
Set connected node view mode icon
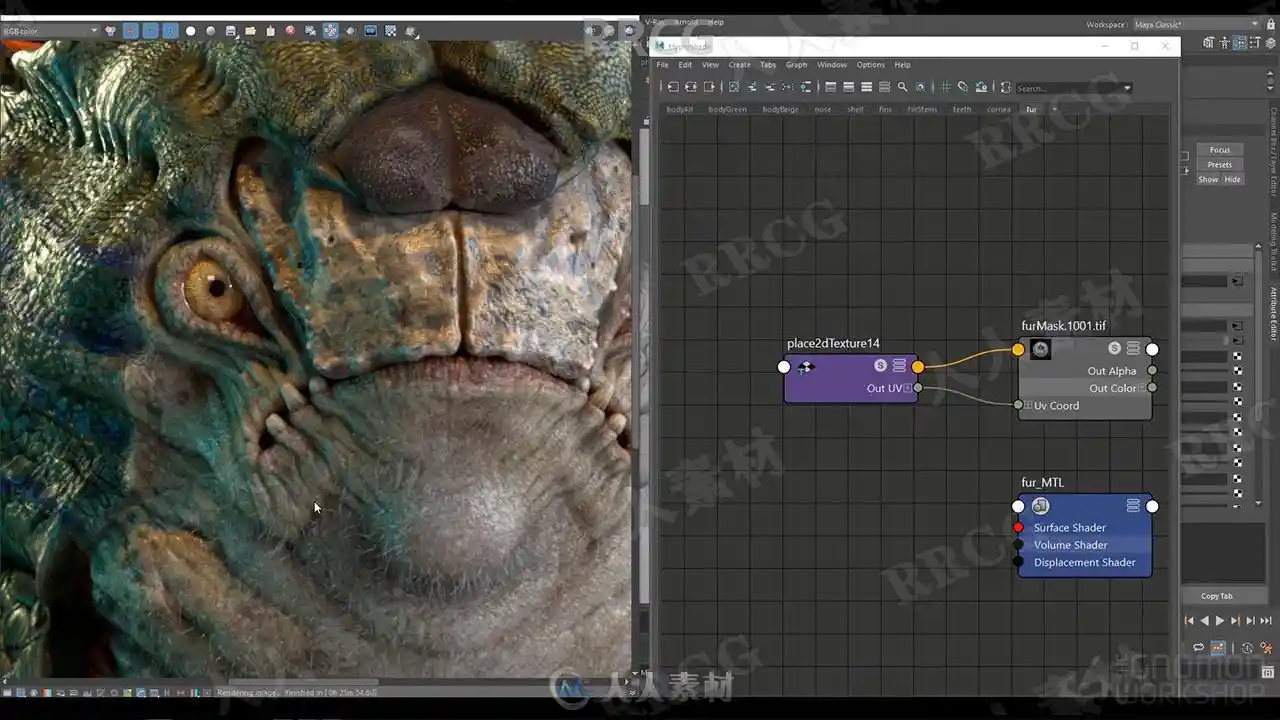[x=848, y=87]
